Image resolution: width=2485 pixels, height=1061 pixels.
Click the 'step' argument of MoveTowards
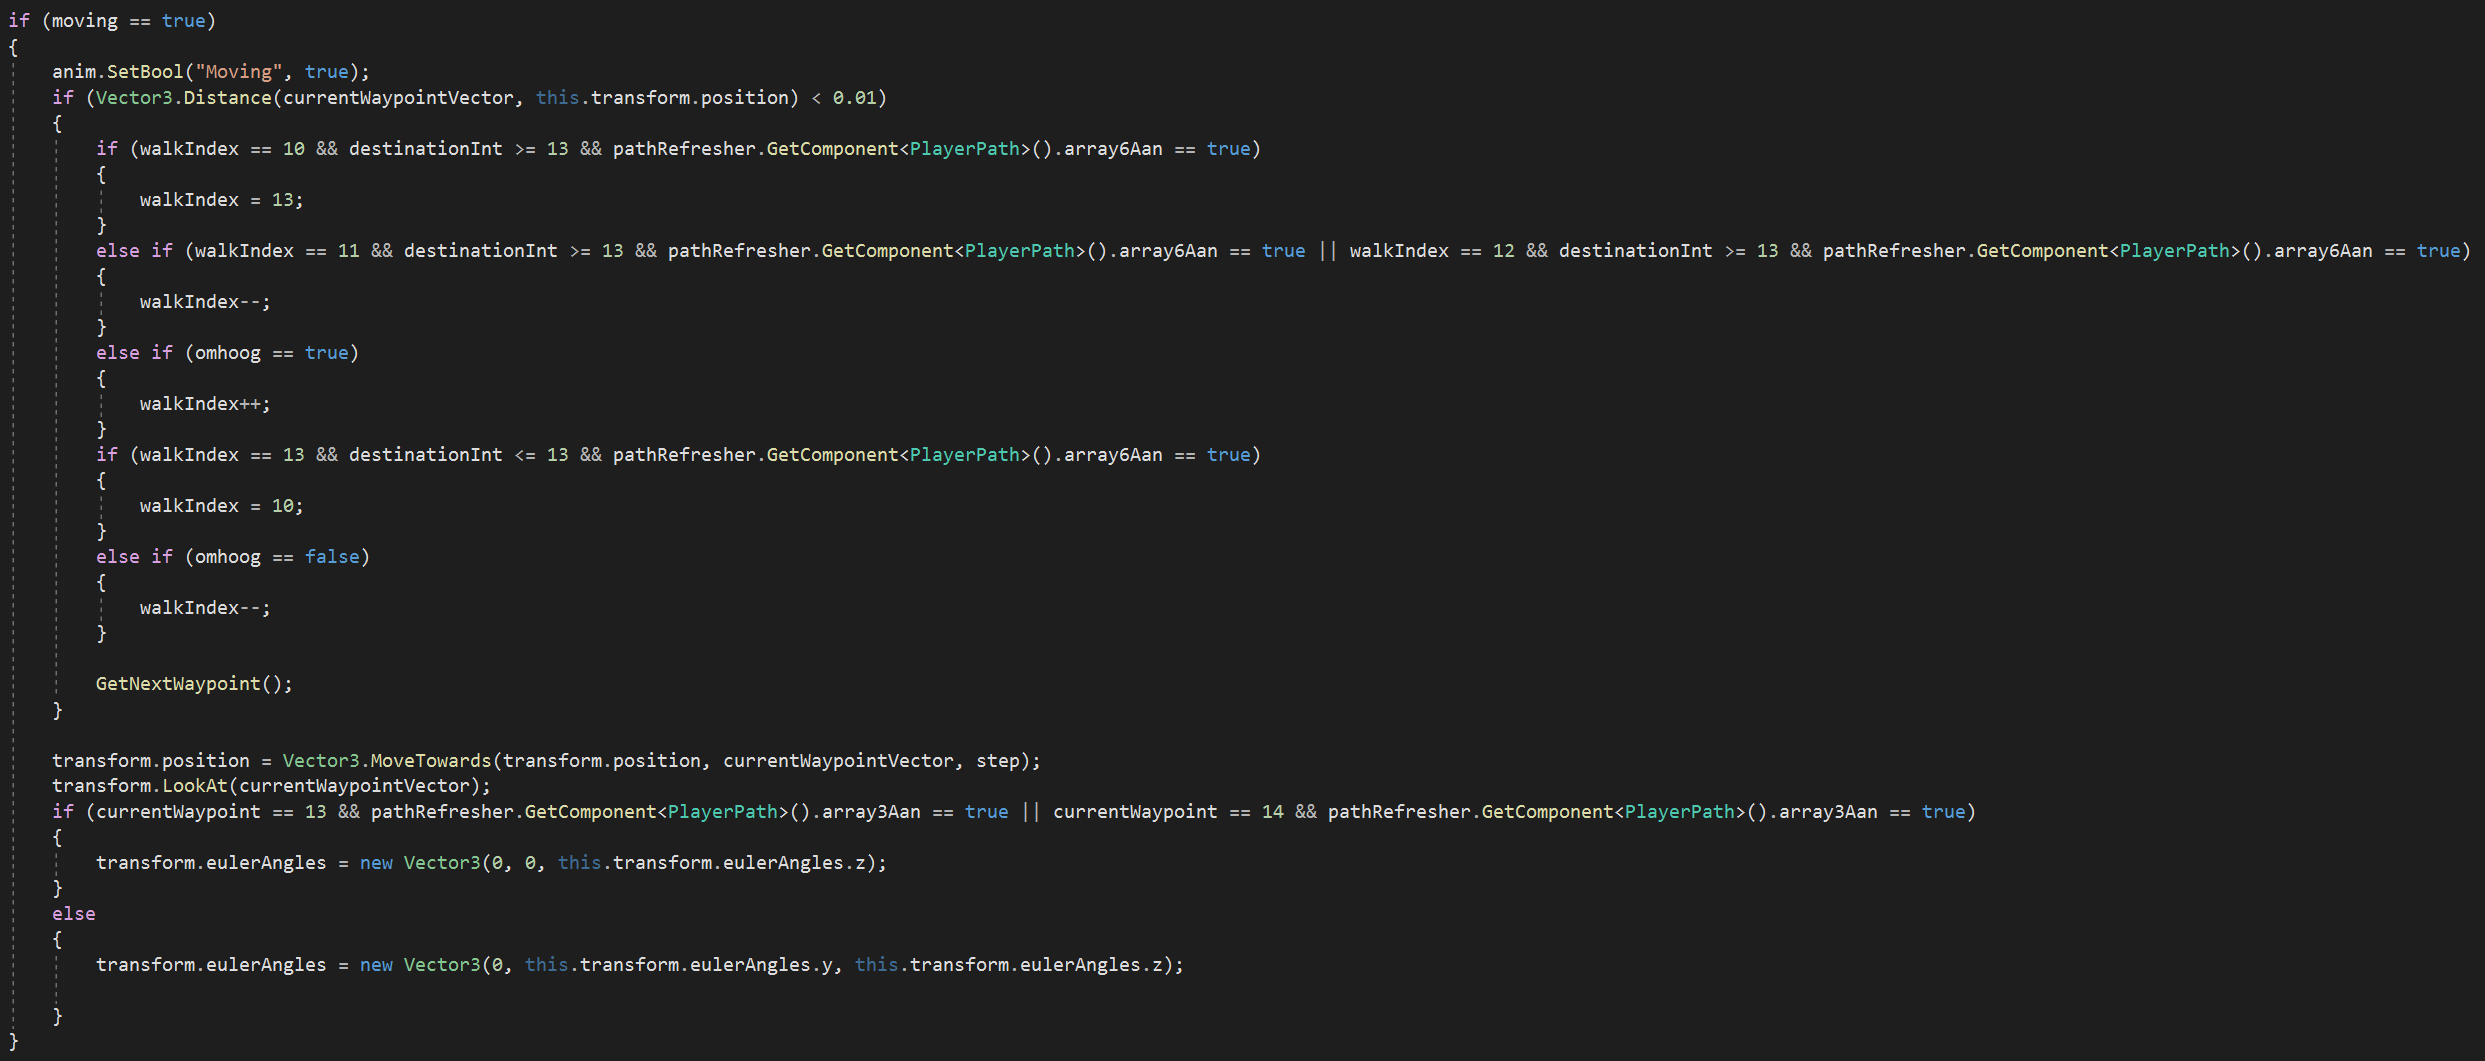[997, 761]
